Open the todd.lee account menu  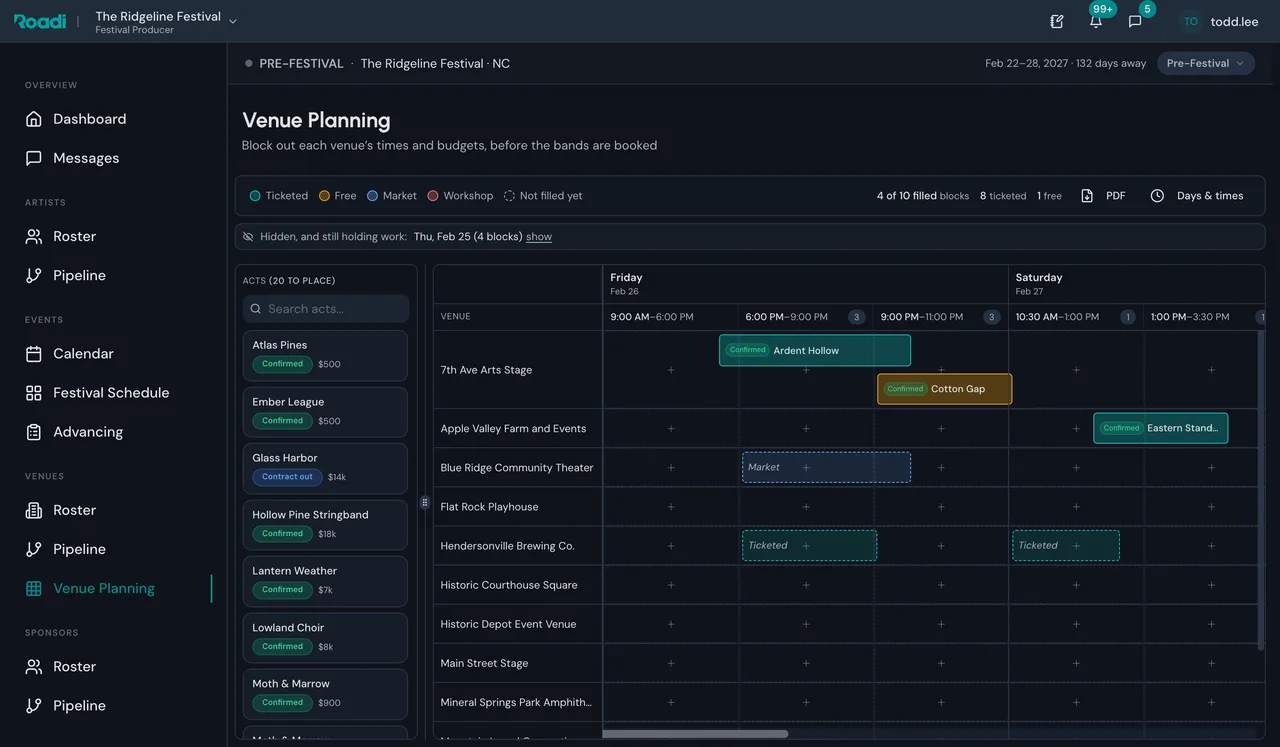click(1219, 21)
